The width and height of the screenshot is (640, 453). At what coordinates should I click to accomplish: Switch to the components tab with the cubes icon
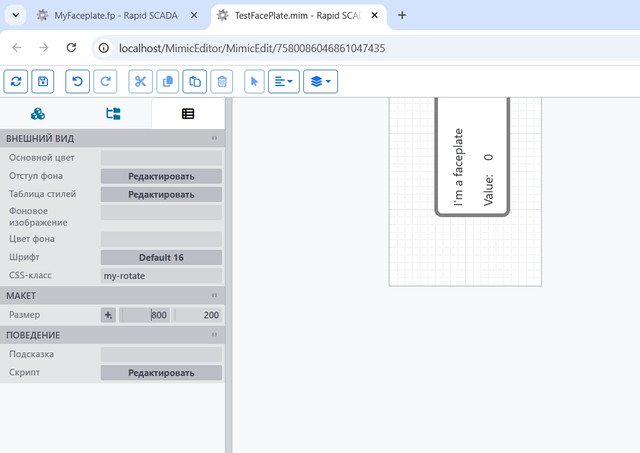tap(38, 114)
